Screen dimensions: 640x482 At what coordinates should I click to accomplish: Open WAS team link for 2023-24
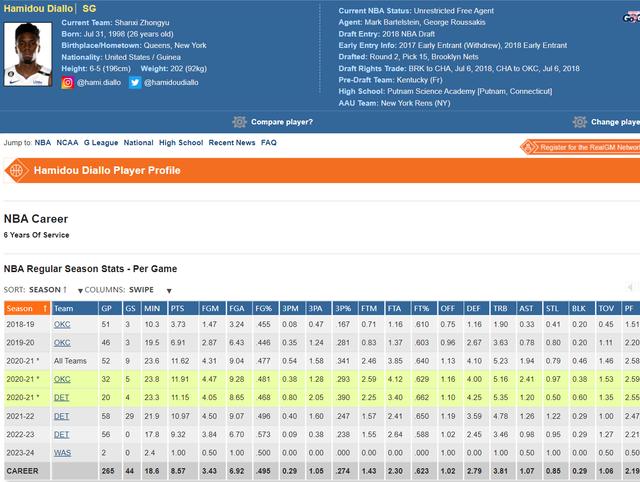[x=62, y=453]
